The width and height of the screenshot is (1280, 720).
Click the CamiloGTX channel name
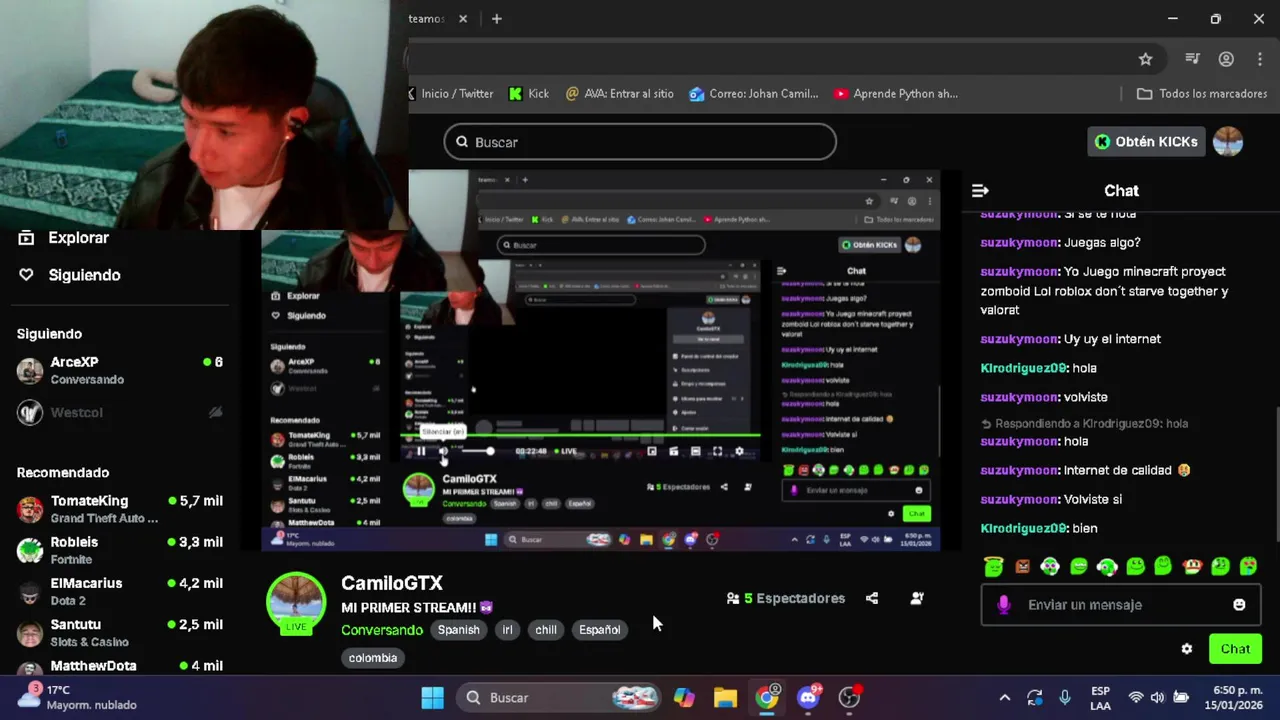pyautogui.click(x=392, y=583)
